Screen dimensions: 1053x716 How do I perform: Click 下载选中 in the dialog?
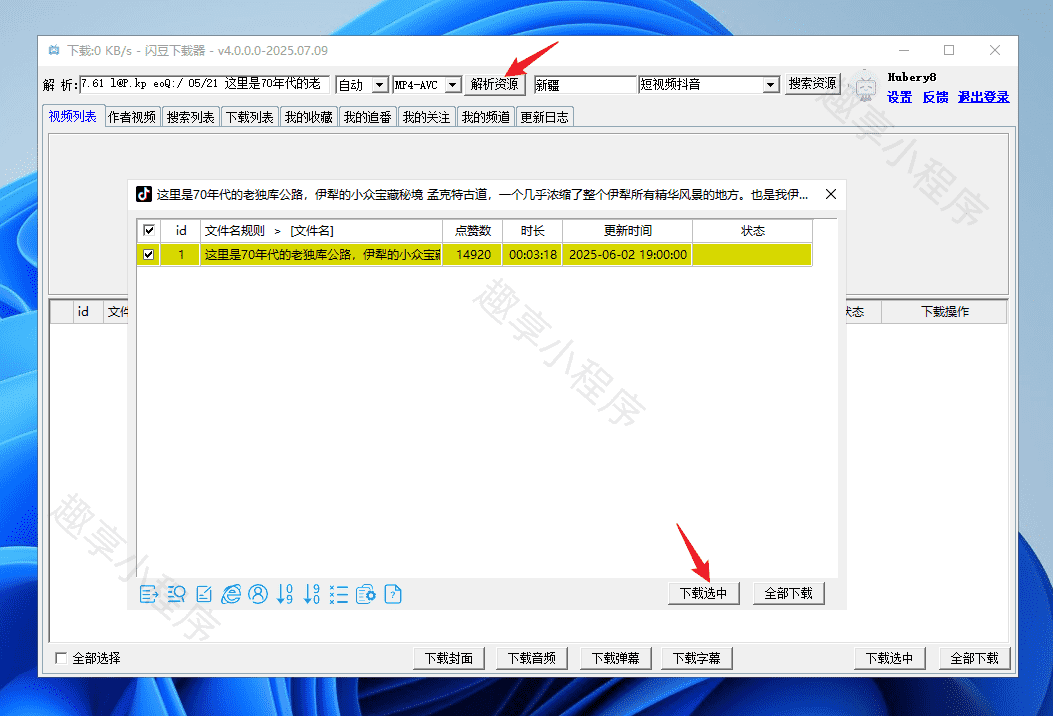704,593
